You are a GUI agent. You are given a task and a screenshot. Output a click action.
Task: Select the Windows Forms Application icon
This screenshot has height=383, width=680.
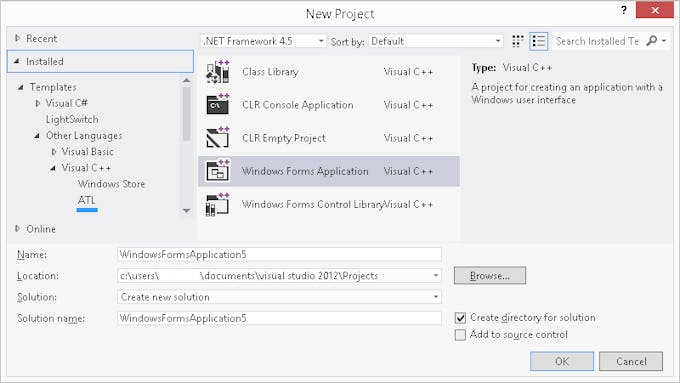[218, 171]
